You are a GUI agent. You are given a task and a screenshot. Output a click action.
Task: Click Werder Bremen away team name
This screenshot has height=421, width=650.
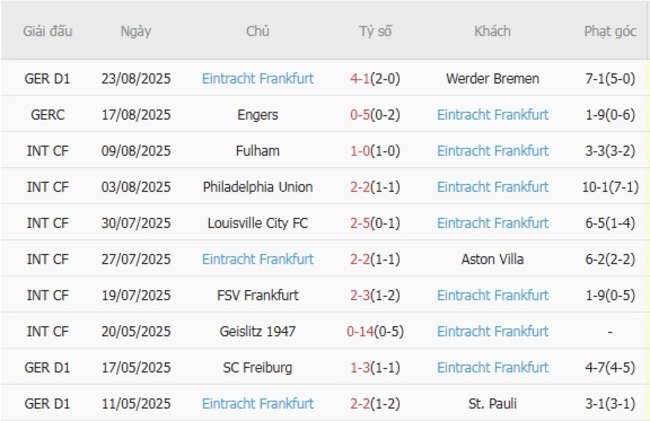pyautogui.click(x=492, y=78)
